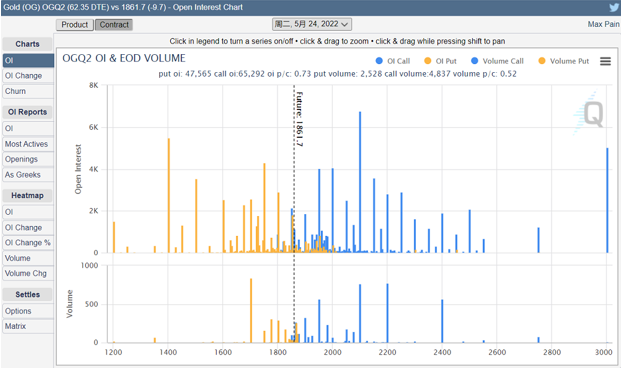Click the orange Volume Put bar at 1700
Image resolution: width=623 pixels, height=369 pixels.
[251, 311]
